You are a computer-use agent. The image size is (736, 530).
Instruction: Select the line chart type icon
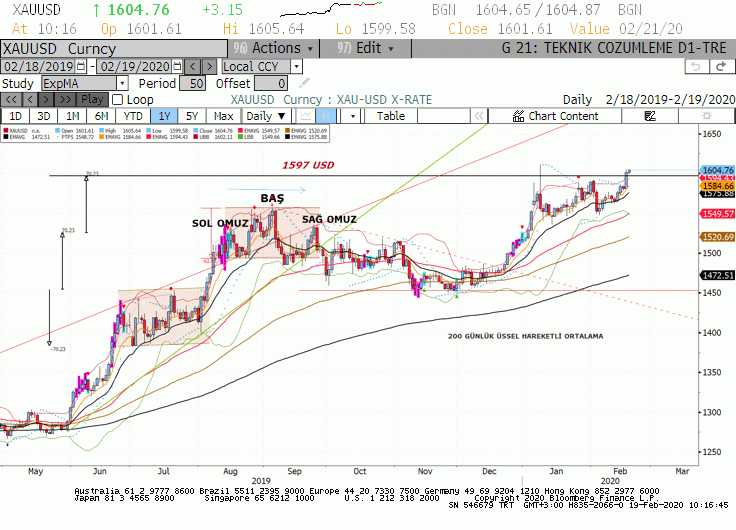[x=306, y=116]
